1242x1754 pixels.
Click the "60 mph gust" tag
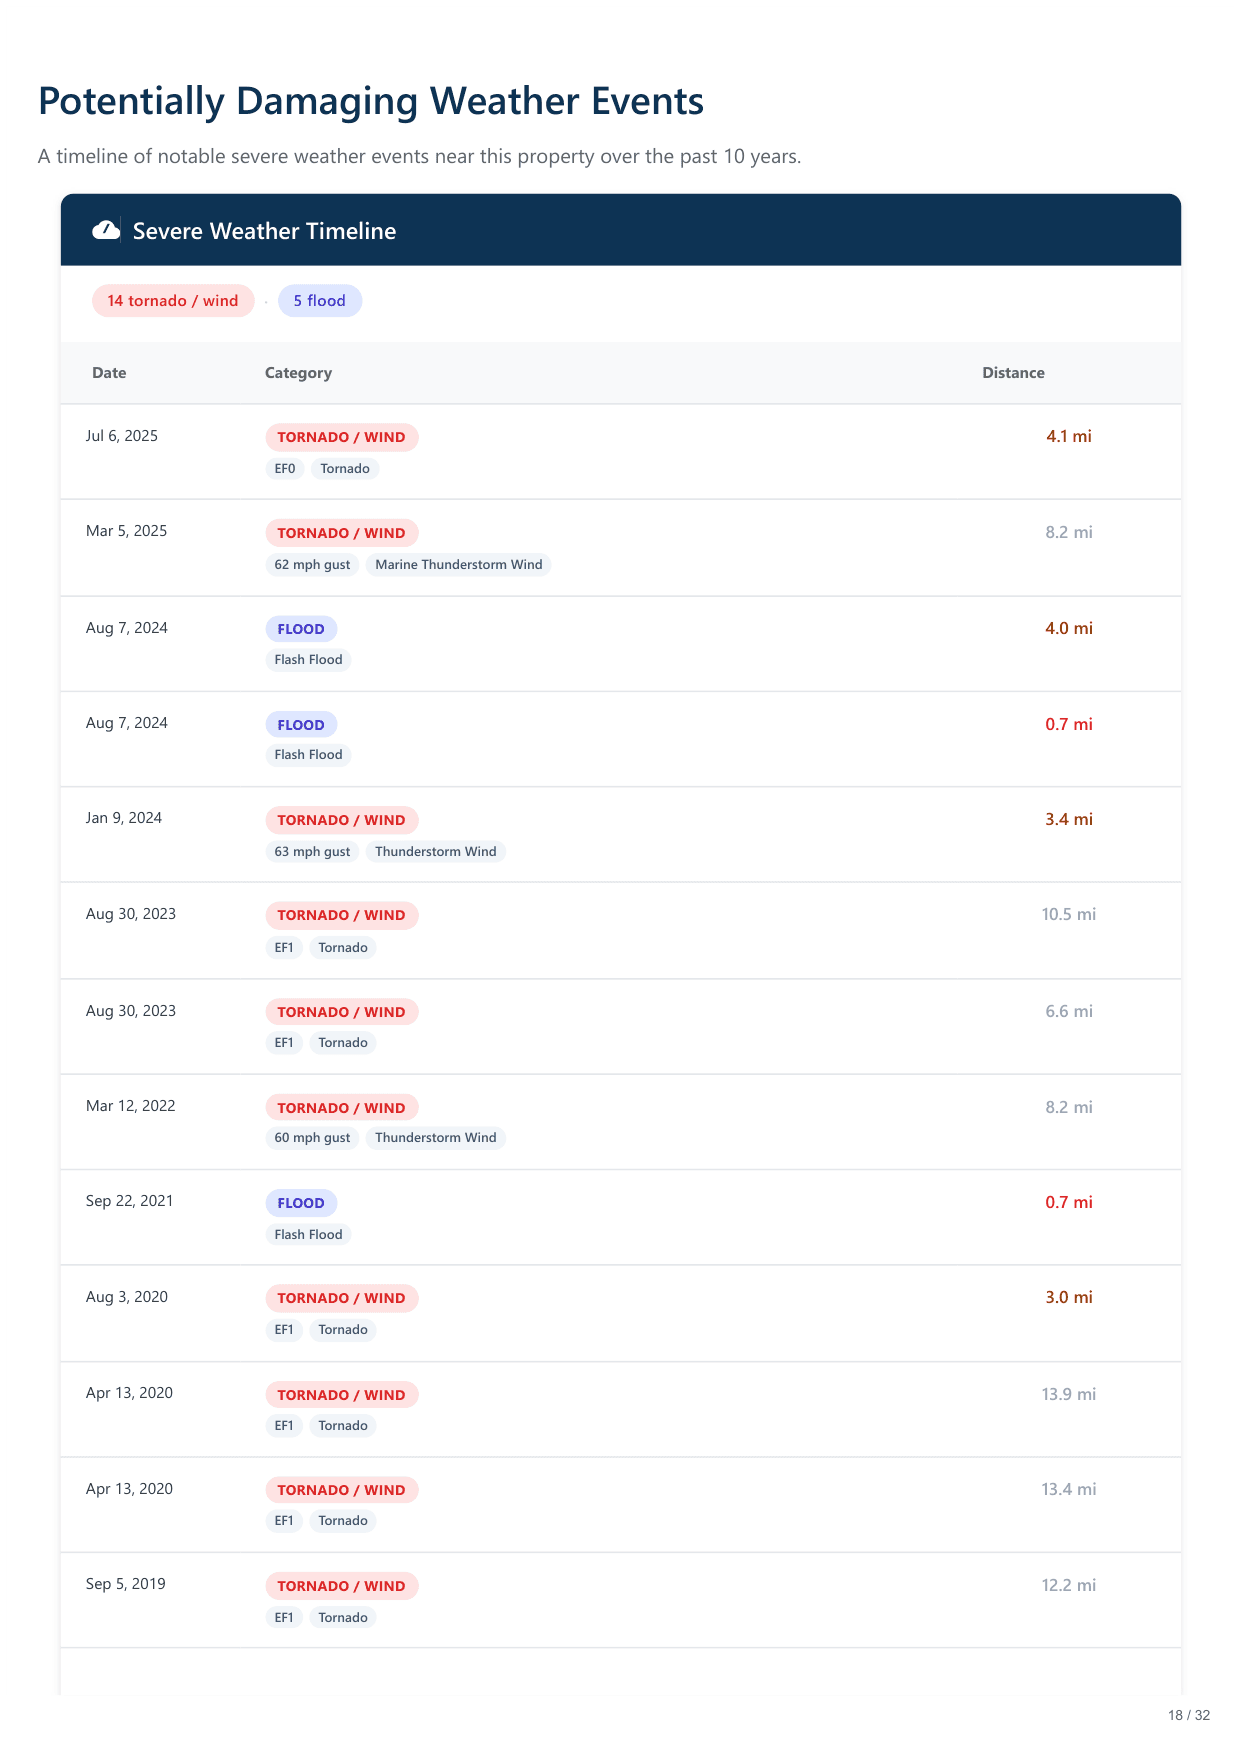pos(312,1138)
